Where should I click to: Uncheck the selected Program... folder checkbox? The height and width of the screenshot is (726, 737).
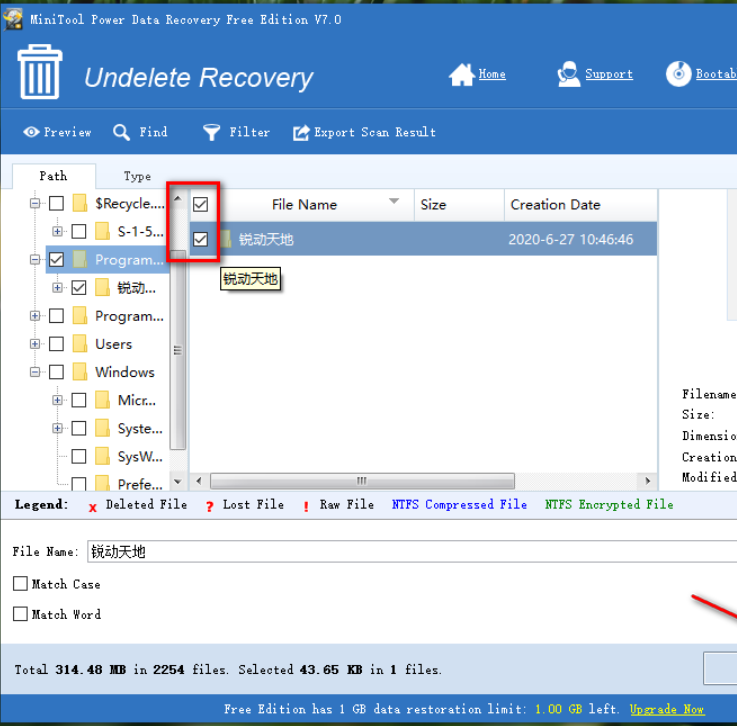click(56, 259)
